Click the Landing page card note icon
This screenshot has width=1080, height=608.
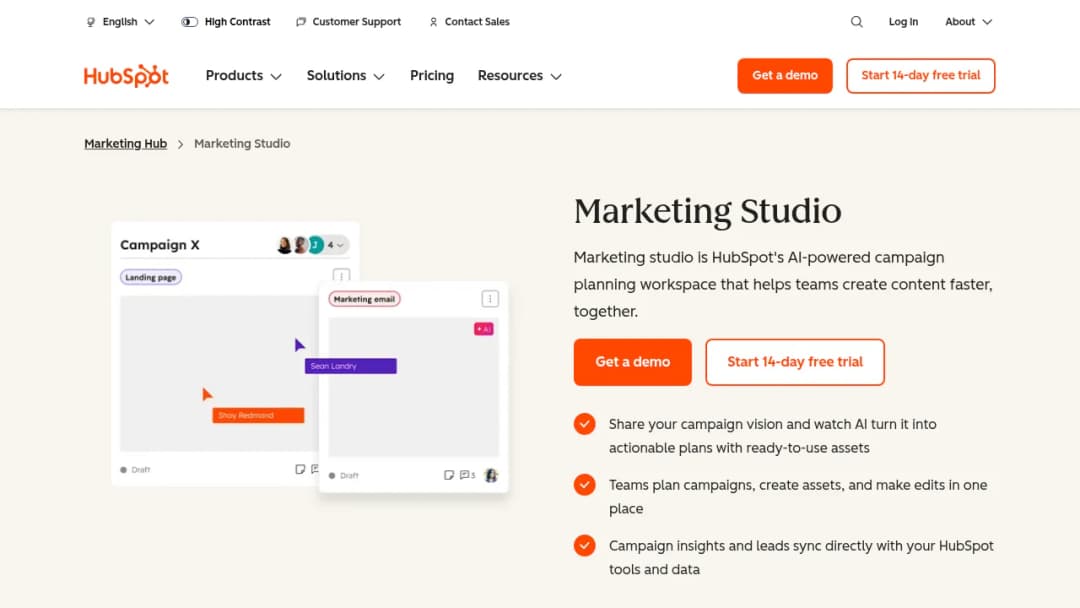pyautogui.click(x=300, y=469)
